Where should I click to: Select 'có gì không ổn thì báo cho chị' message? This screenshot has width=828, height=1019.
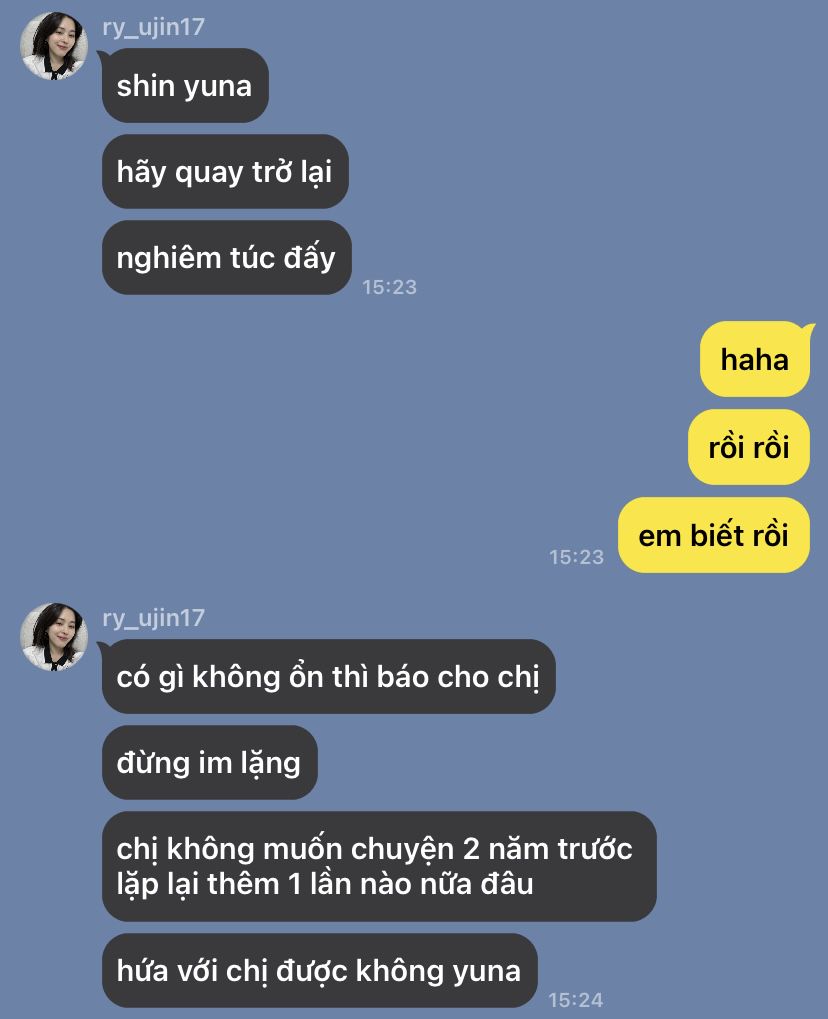click(x=328, y=677)
